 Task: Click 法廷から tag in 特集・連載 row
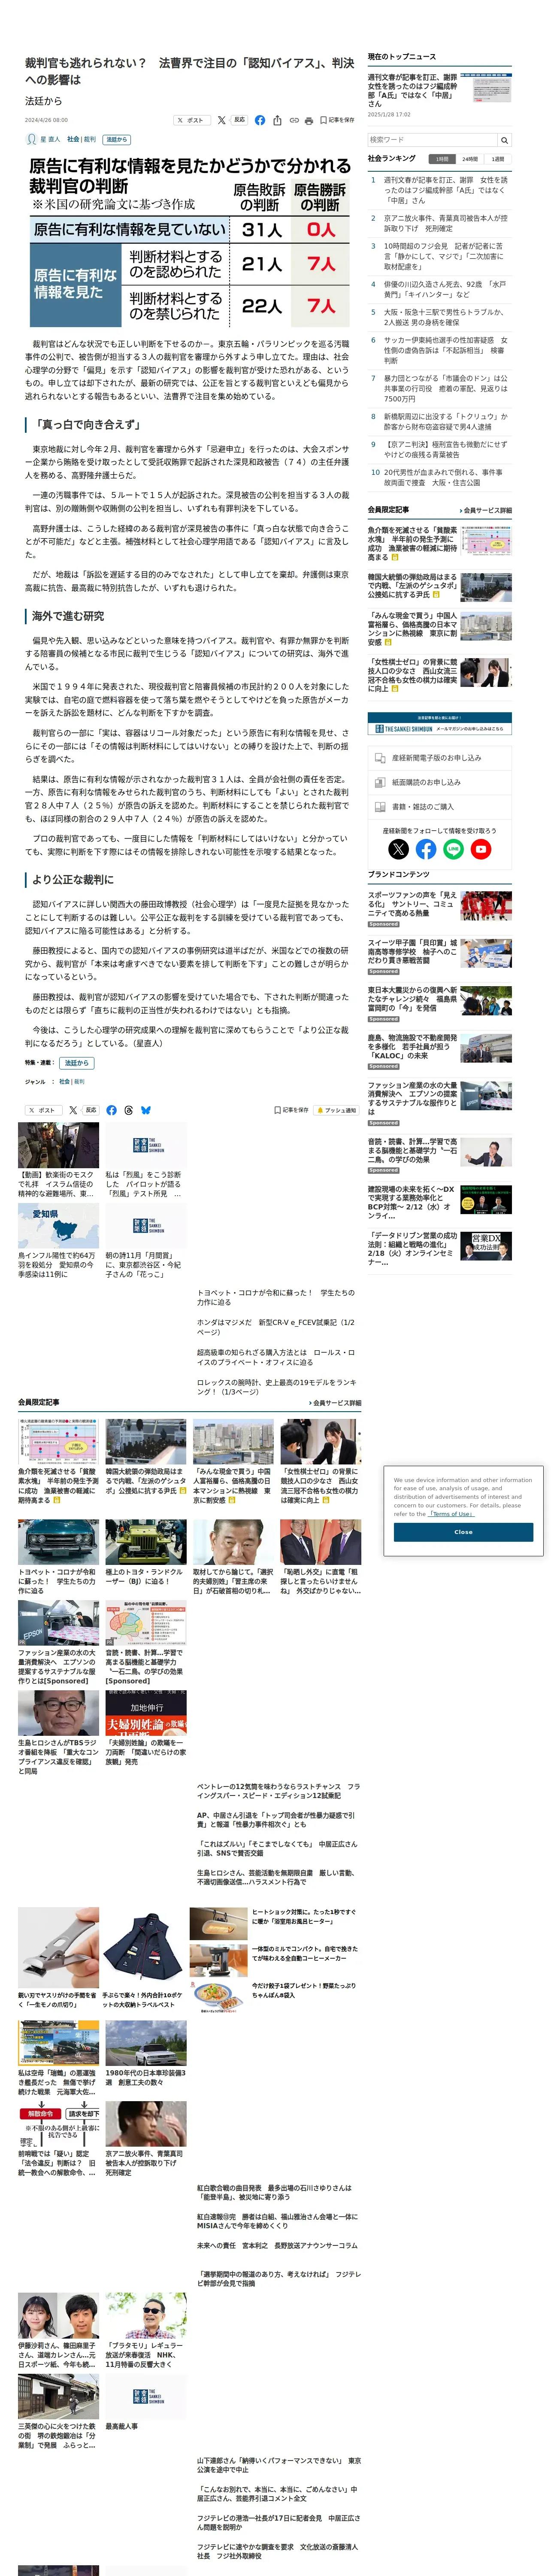pos(76,1062)
